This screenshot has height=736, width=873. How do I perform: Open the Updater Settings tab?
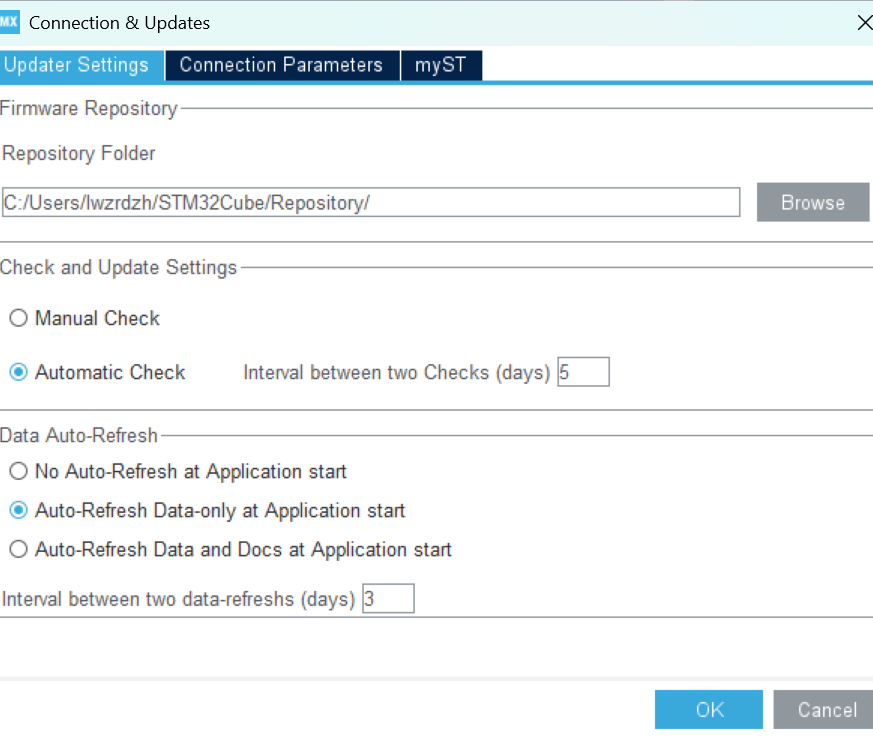(82, 65)
